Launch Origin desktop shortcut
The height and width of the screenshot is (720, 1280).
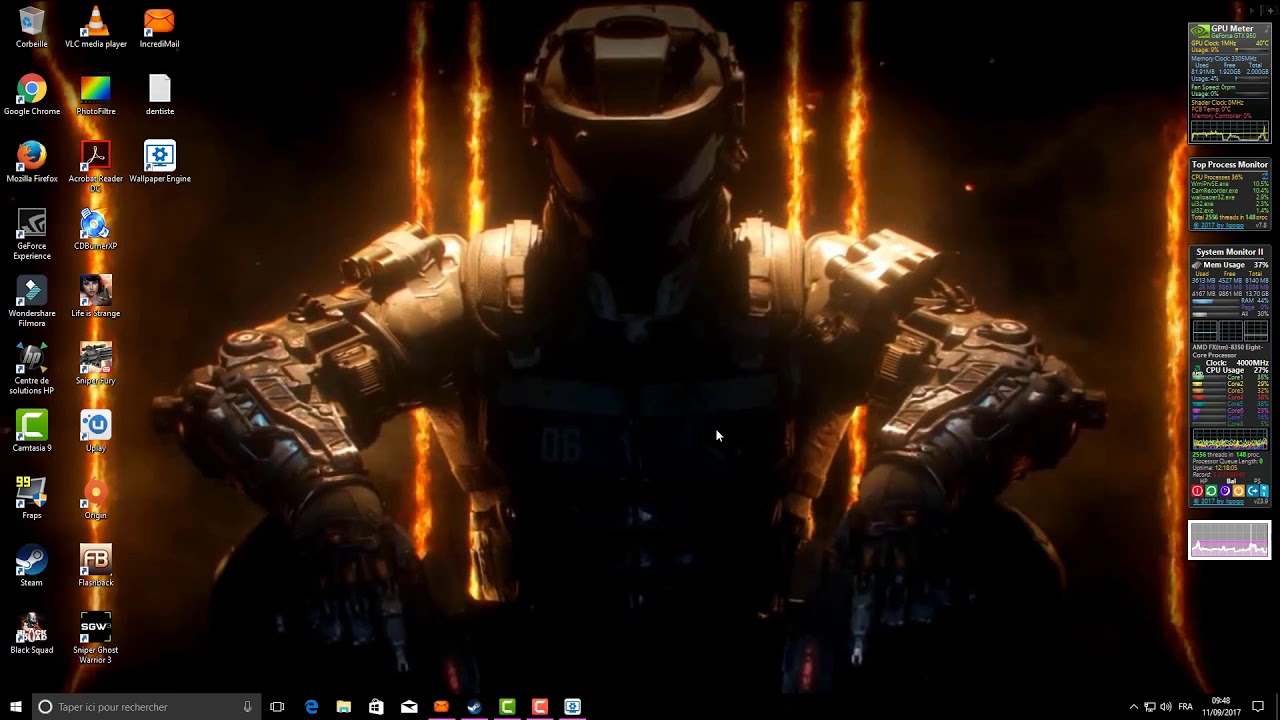[x=96, y=498]
